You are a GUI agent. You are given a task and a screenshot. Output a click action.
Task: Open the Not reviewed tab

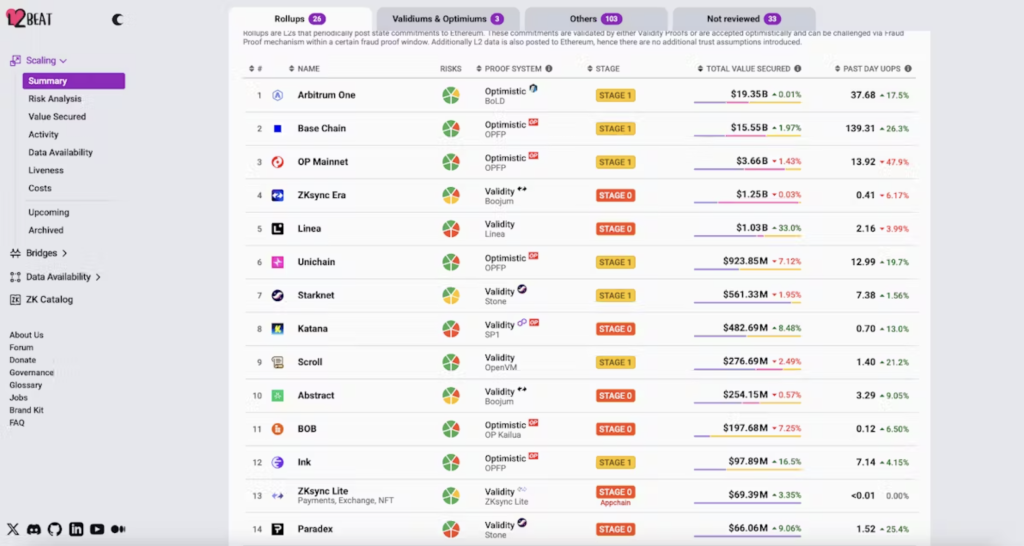coord(743,19)
